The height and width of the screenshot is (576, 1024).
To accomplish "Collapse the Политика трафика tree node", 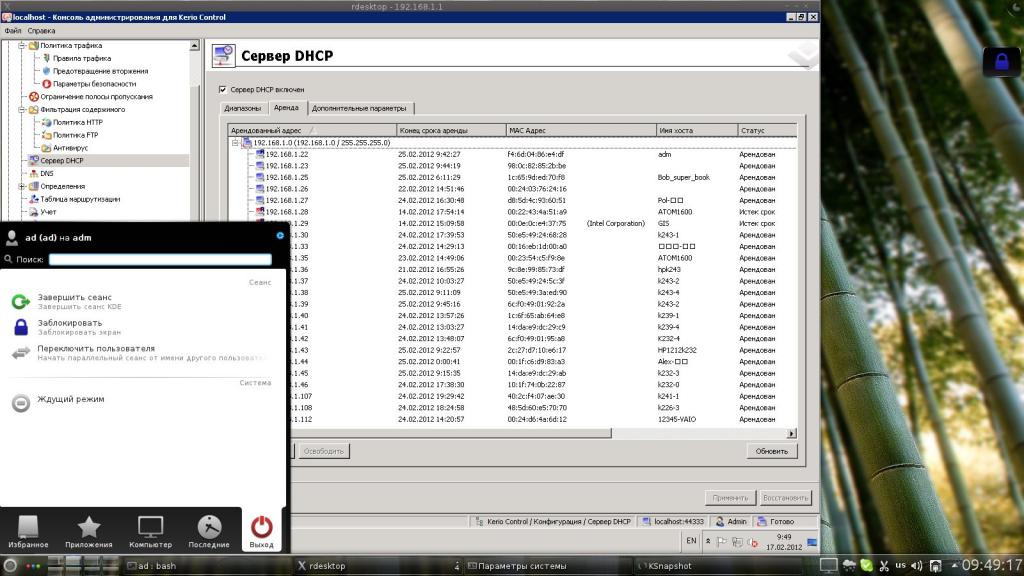I will tap(22, 46).
